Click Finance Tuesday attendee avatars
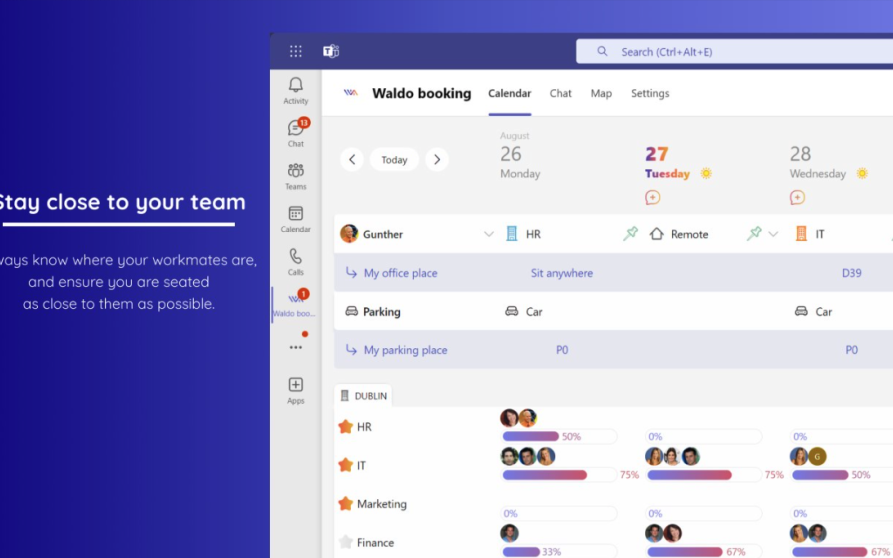The width and height of the screenshot is (893, 558). (x=663, y=533)
